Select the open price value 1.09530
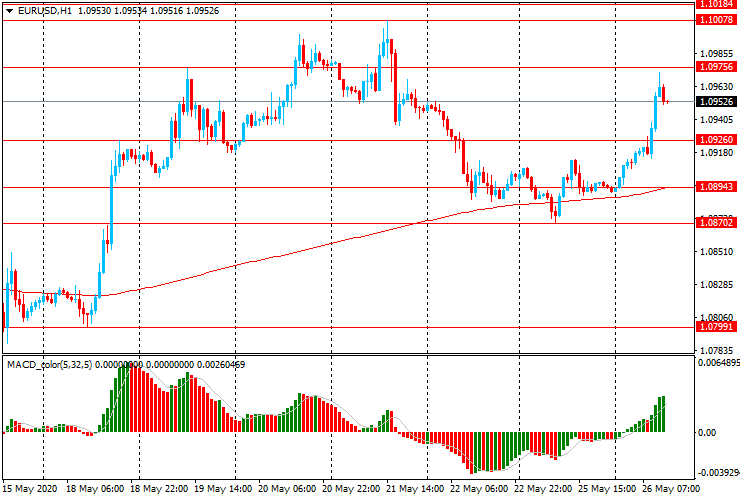 (x=94, y=11)
